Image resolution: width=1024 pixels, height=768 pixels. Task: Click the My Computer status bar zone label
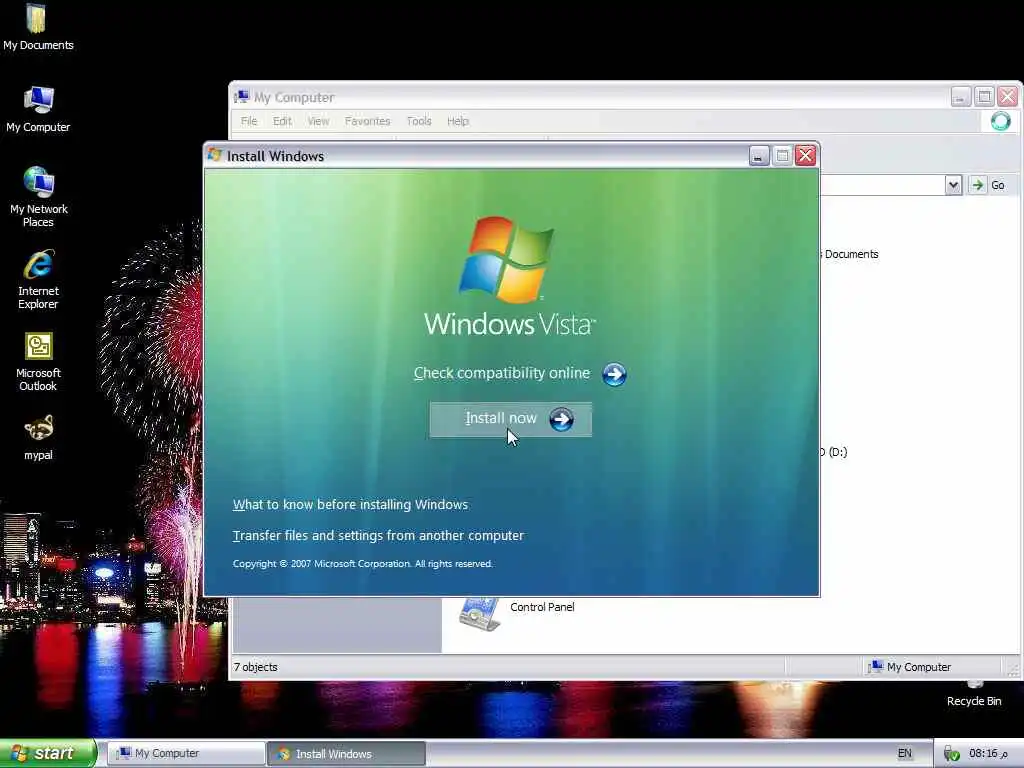(x=919, y=667)
